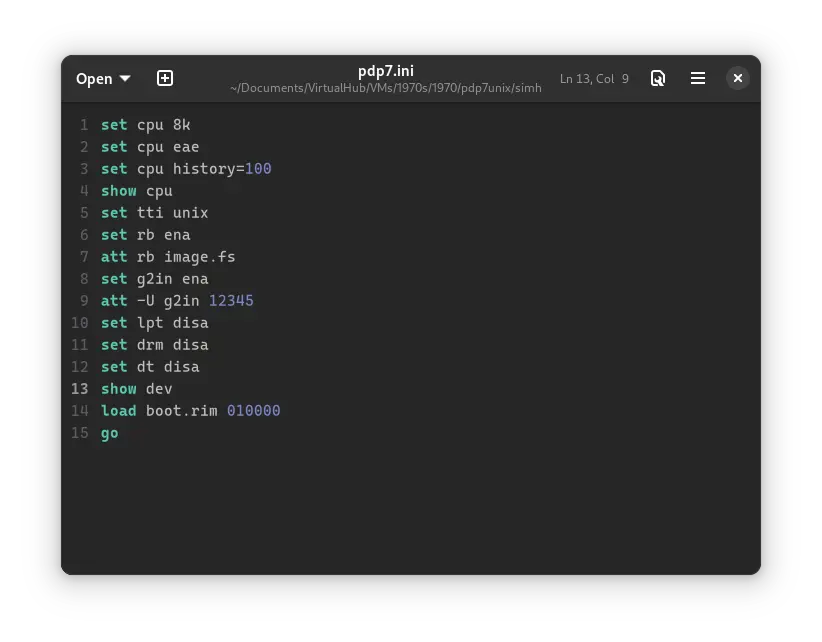822x642 pixels.
Task: Close the pdp7.ini editor window
Action: pos(737,78)
